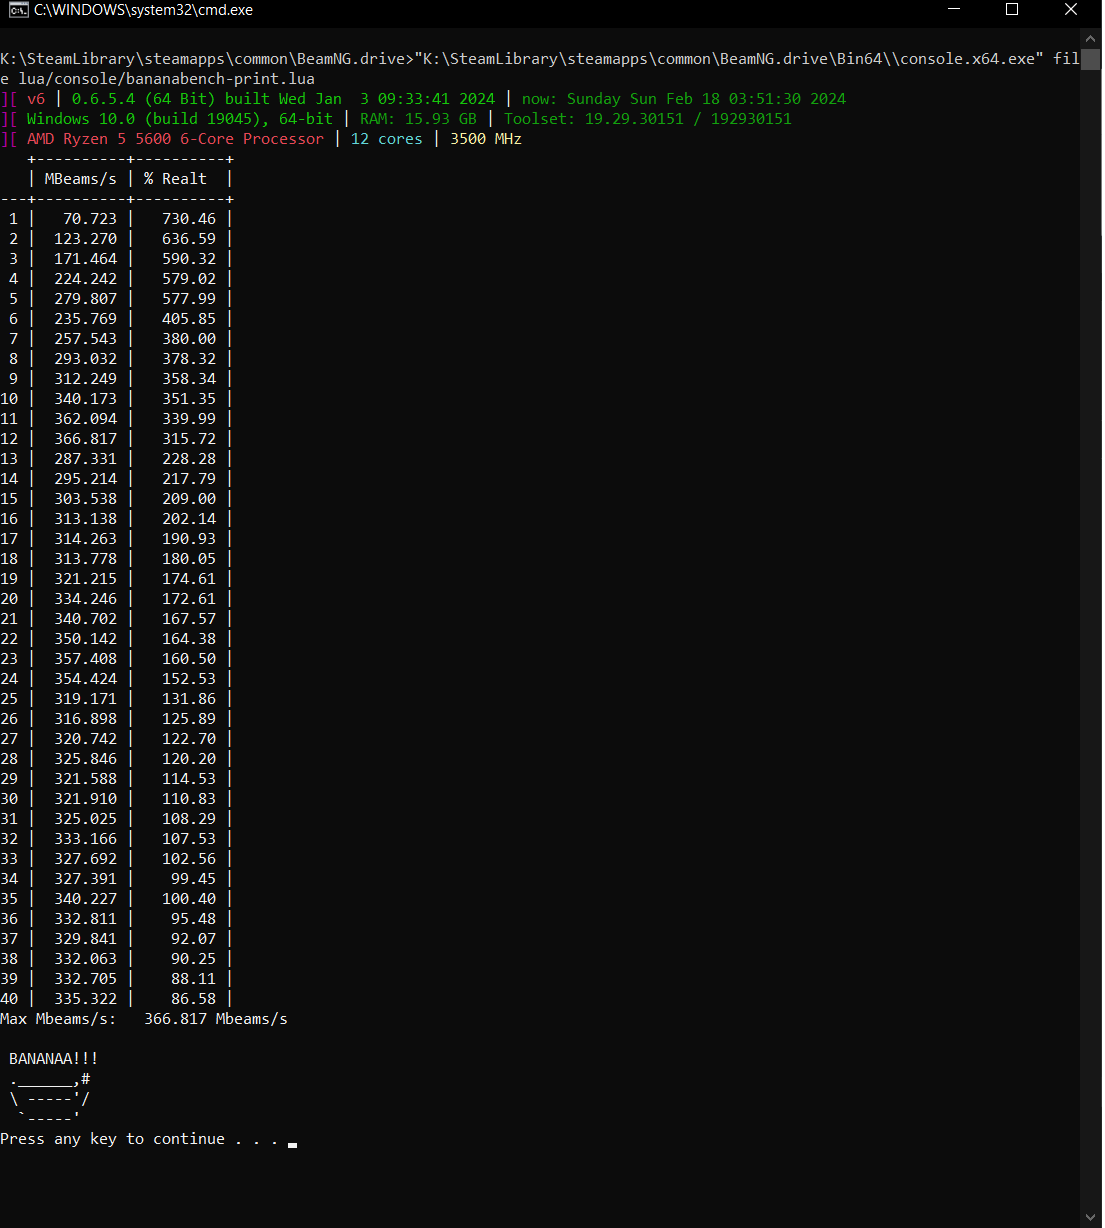This screenshot has width=1105, height=1228.
Task: Click value 730.46 in row 1
Action: [189, 219]
